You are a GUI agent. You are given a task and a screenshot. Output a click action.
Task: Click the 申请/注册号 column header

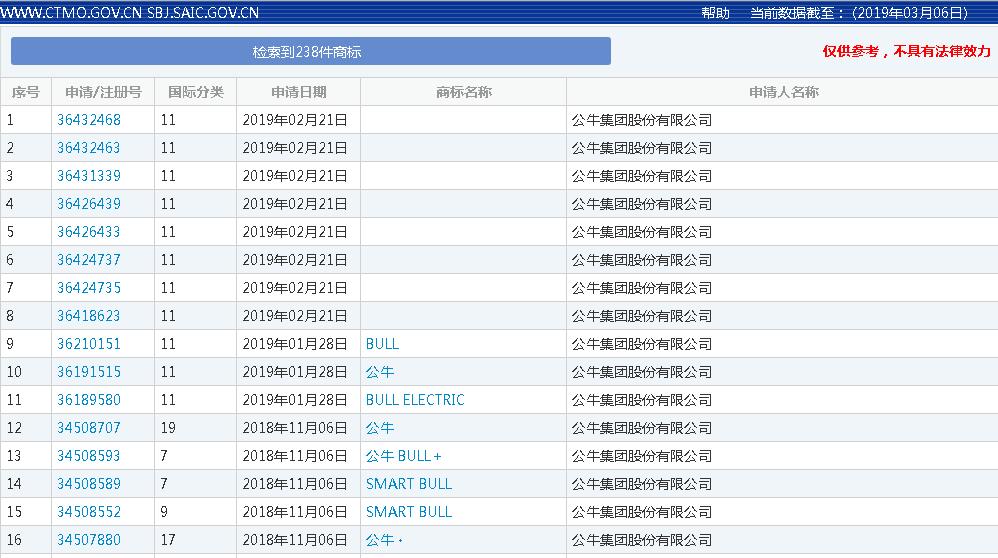click(103, 92)
